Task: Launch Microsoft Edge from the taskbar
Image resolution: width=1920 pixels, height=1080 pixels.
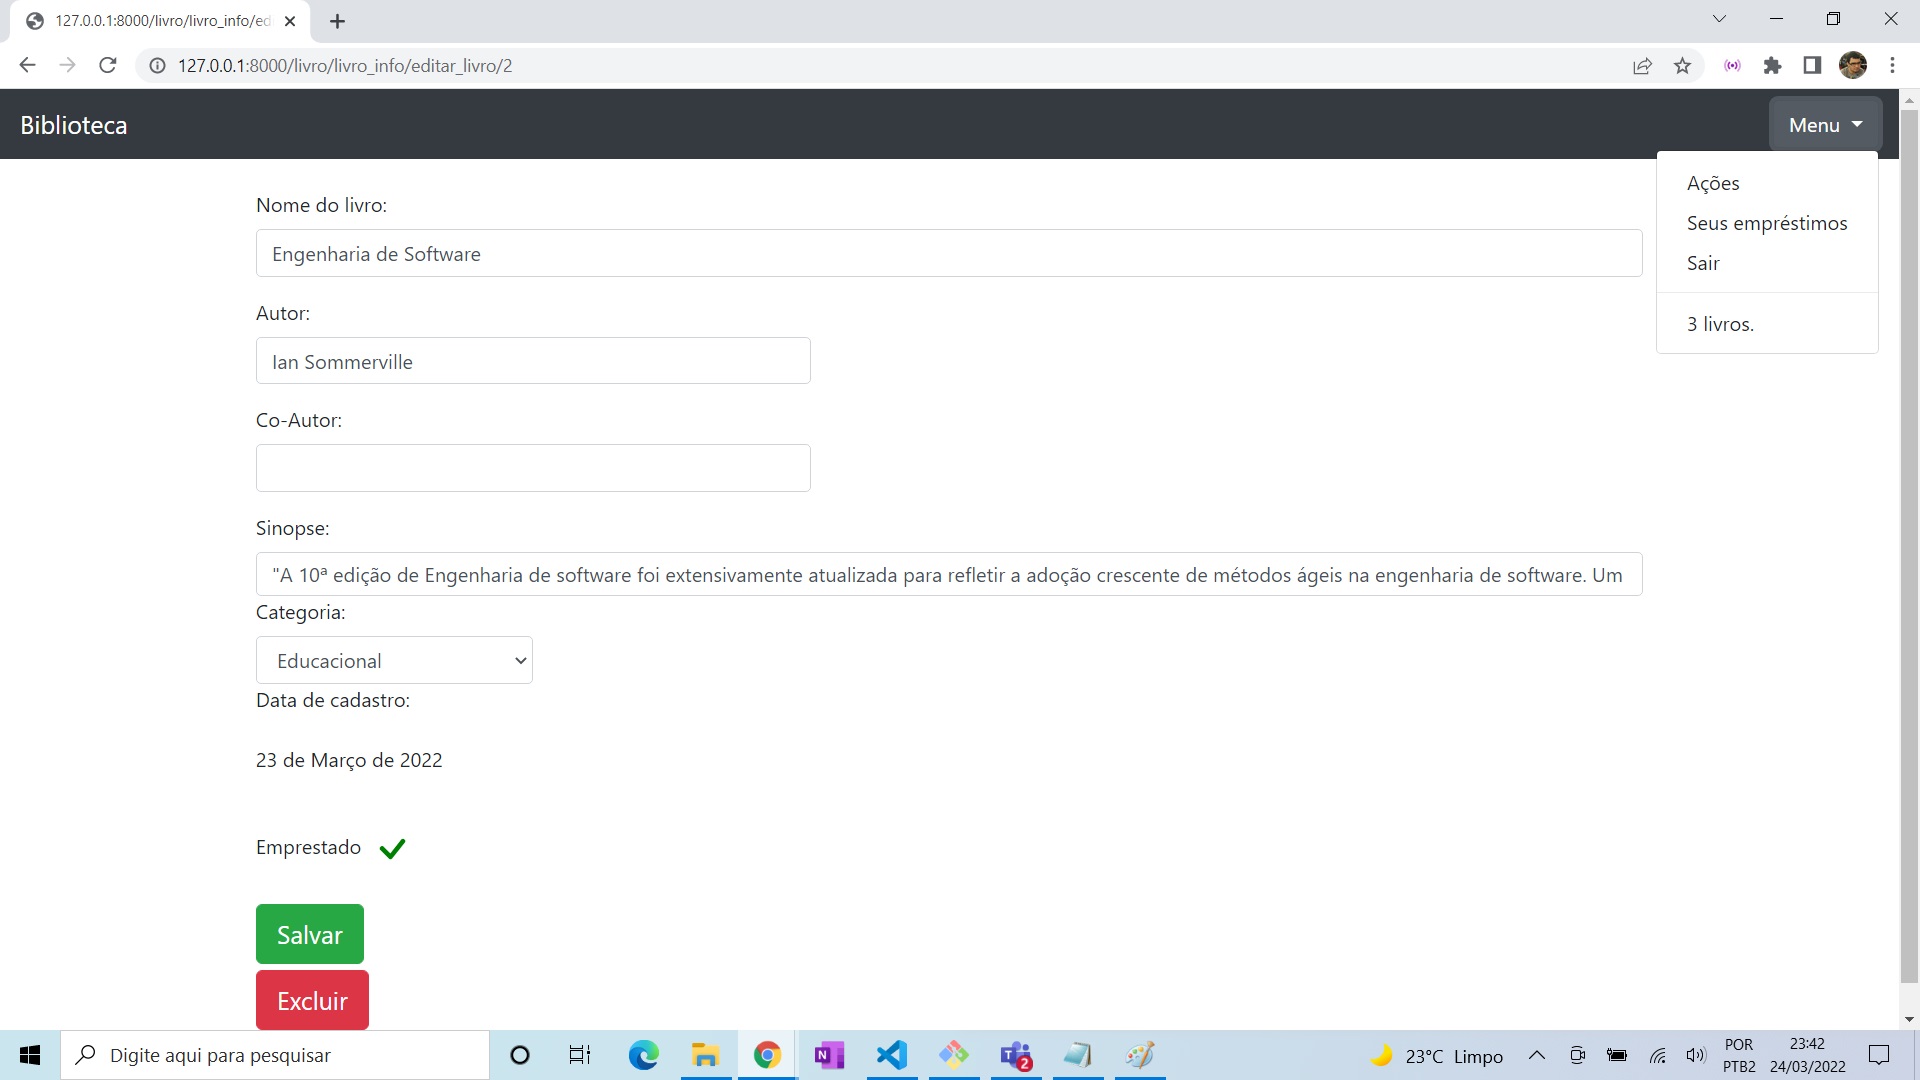Action: pyautogui.click(x=643, y=1055)
